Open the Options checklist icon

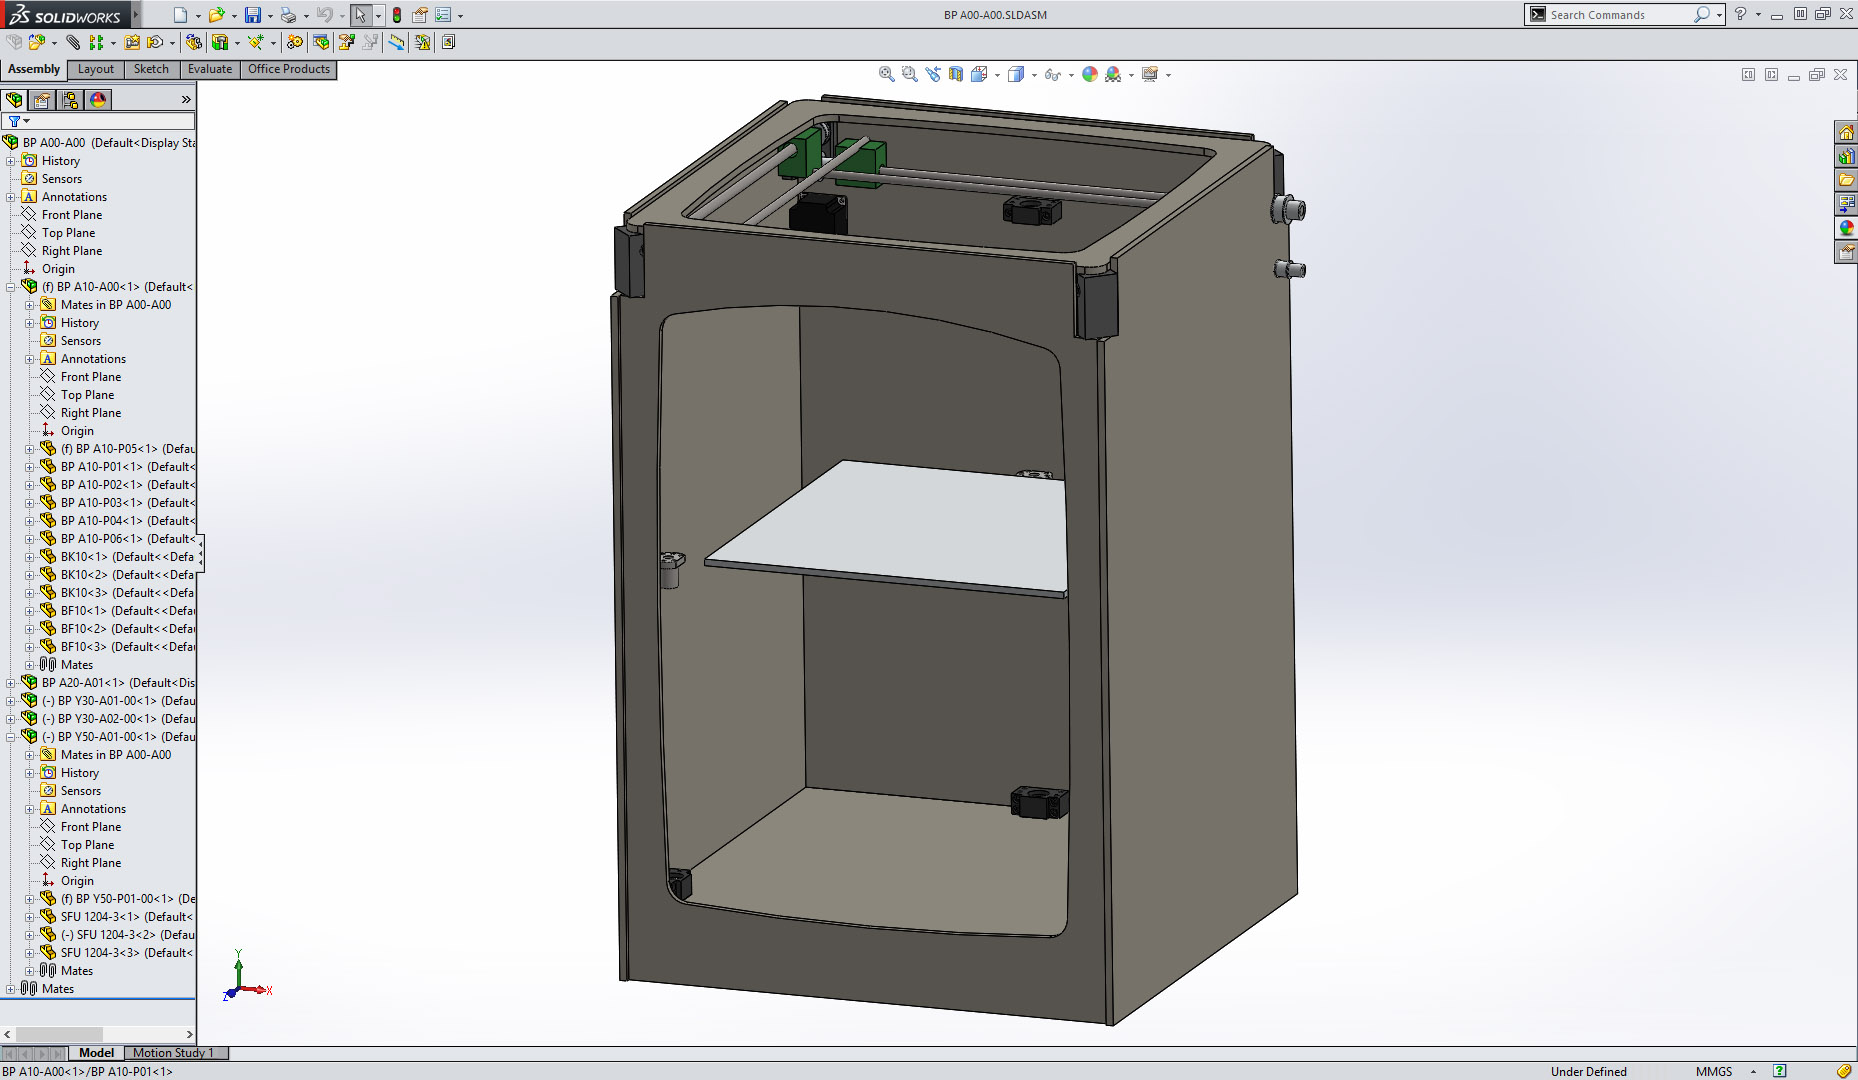tap(443, 15)
